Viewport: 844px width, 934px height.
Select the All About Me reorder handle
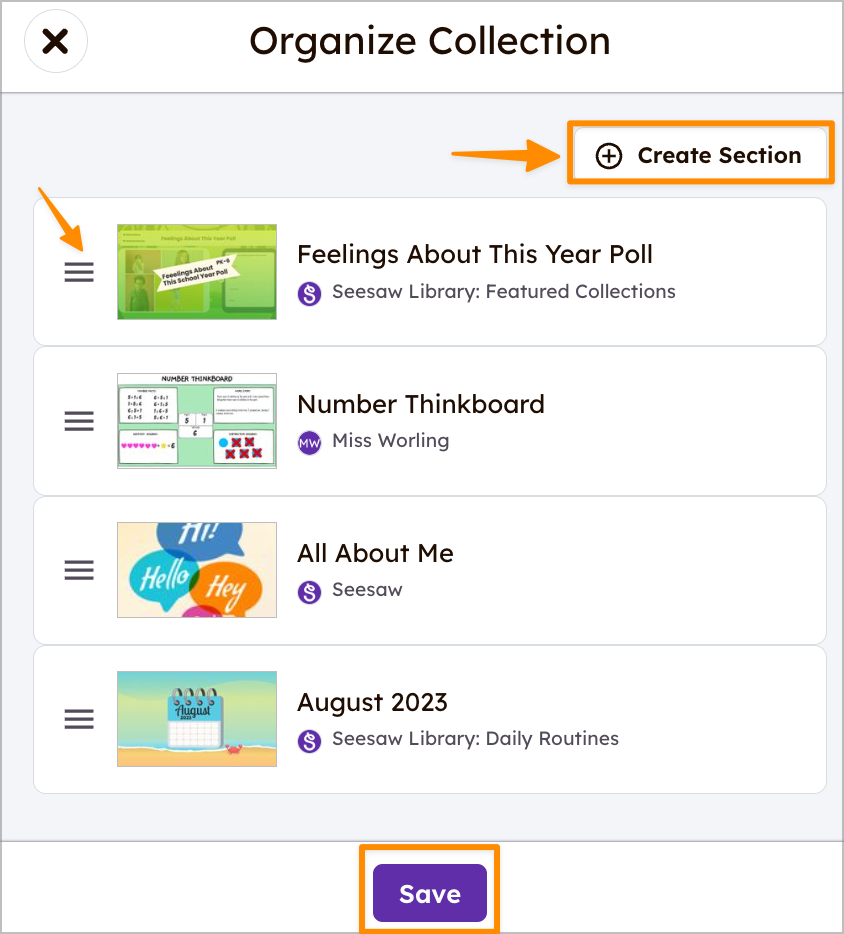pyautogui.click(x=79, y=570)
